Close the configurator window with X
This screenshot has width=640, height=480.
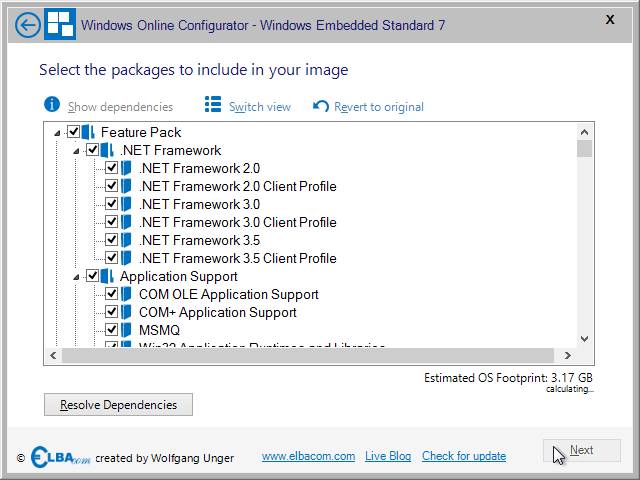[610, 20]
